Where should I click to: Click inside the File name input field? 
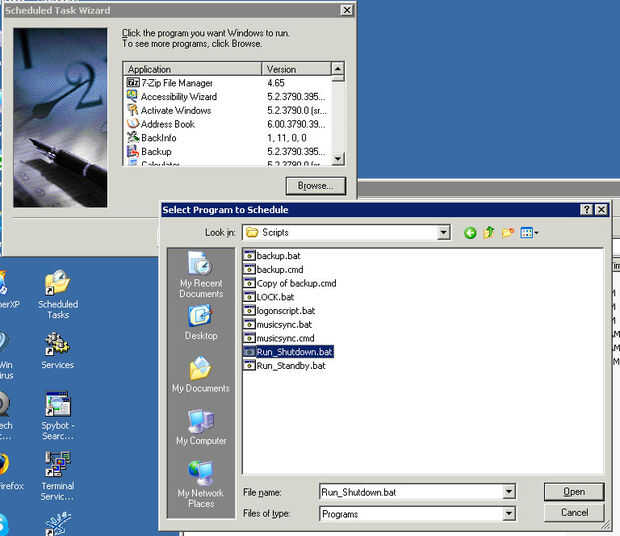411,492
